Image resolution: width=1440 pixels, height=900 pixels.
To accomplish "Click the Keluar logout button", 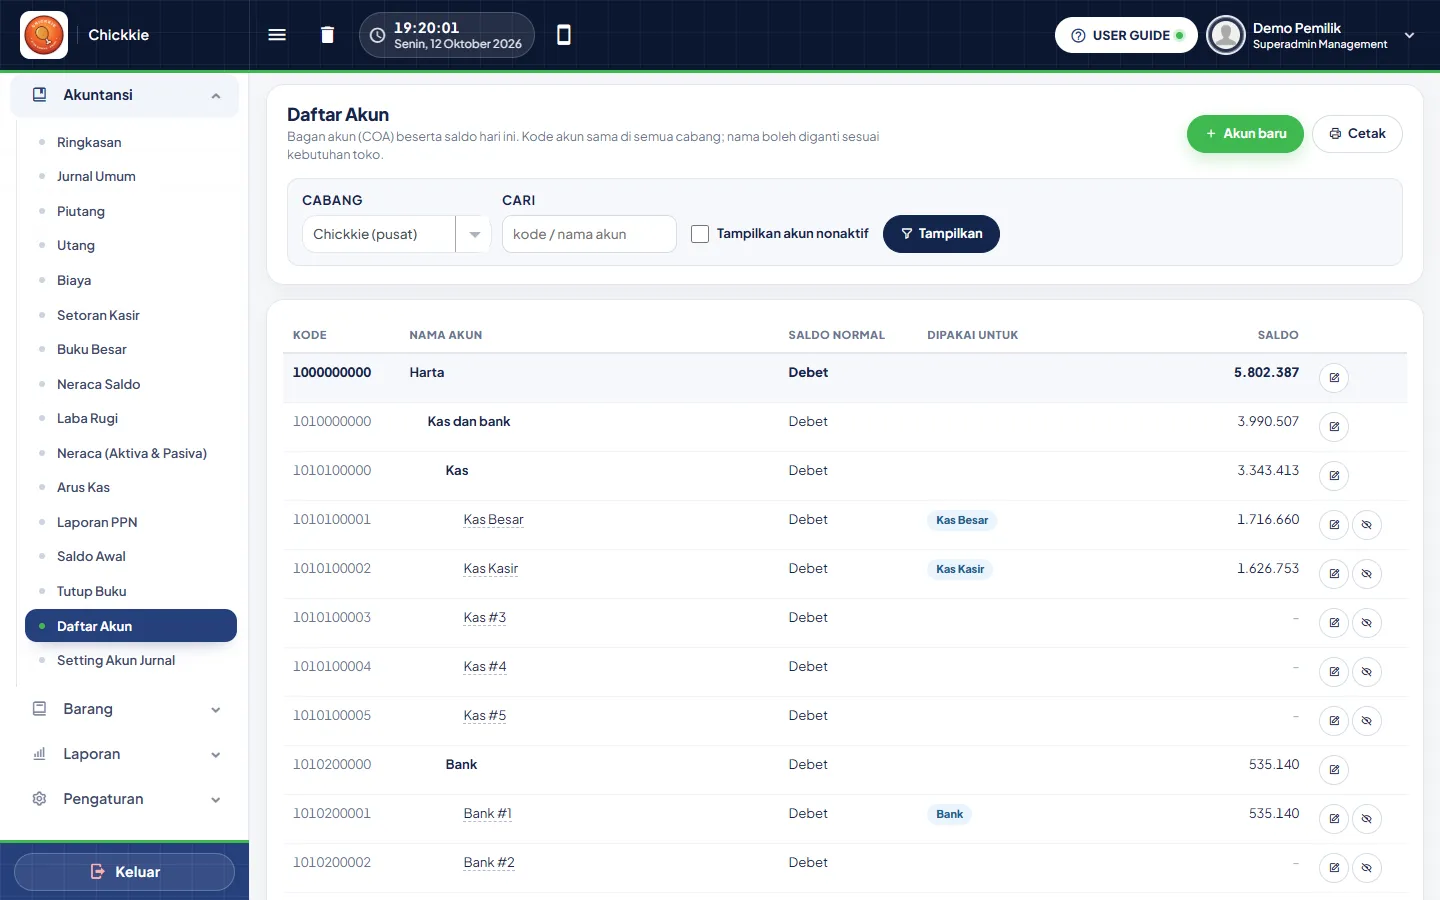I will coord(124,872).
